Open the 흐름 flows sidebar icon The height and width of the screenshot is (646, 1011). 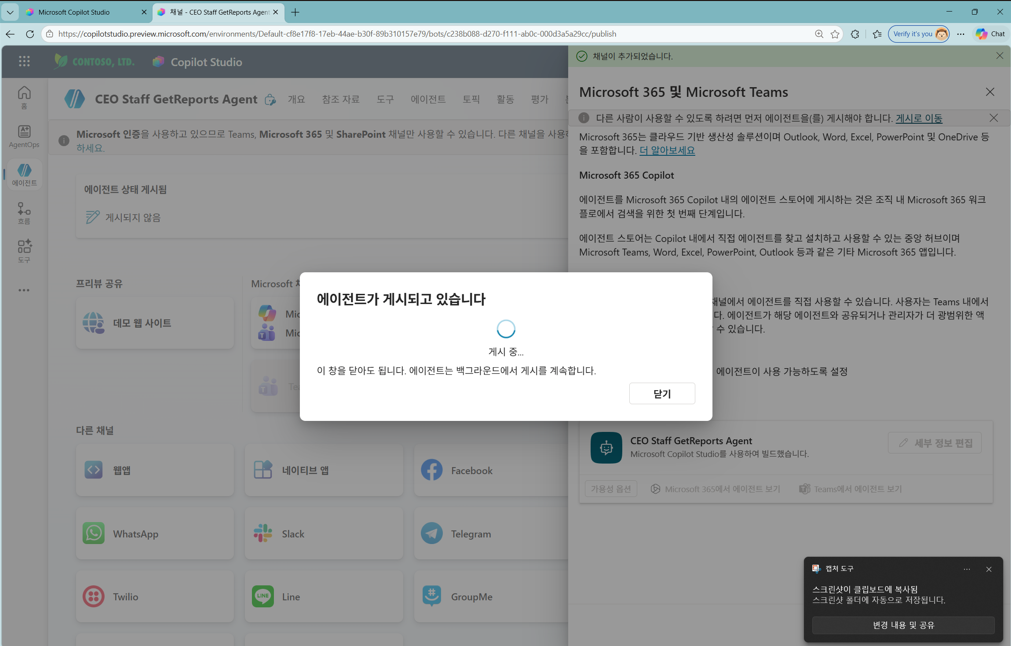coord(24,213)
